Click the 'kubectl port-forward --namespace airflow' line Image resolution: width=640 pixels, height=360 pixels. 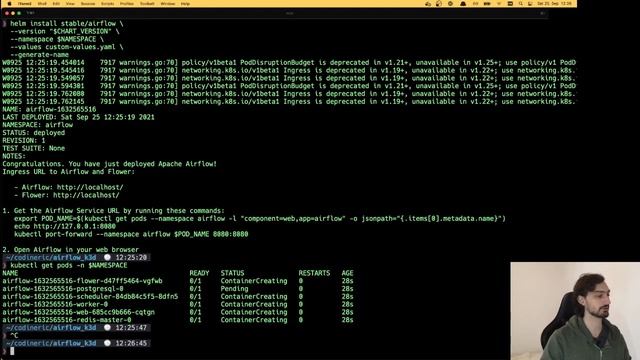click(131, 234)
